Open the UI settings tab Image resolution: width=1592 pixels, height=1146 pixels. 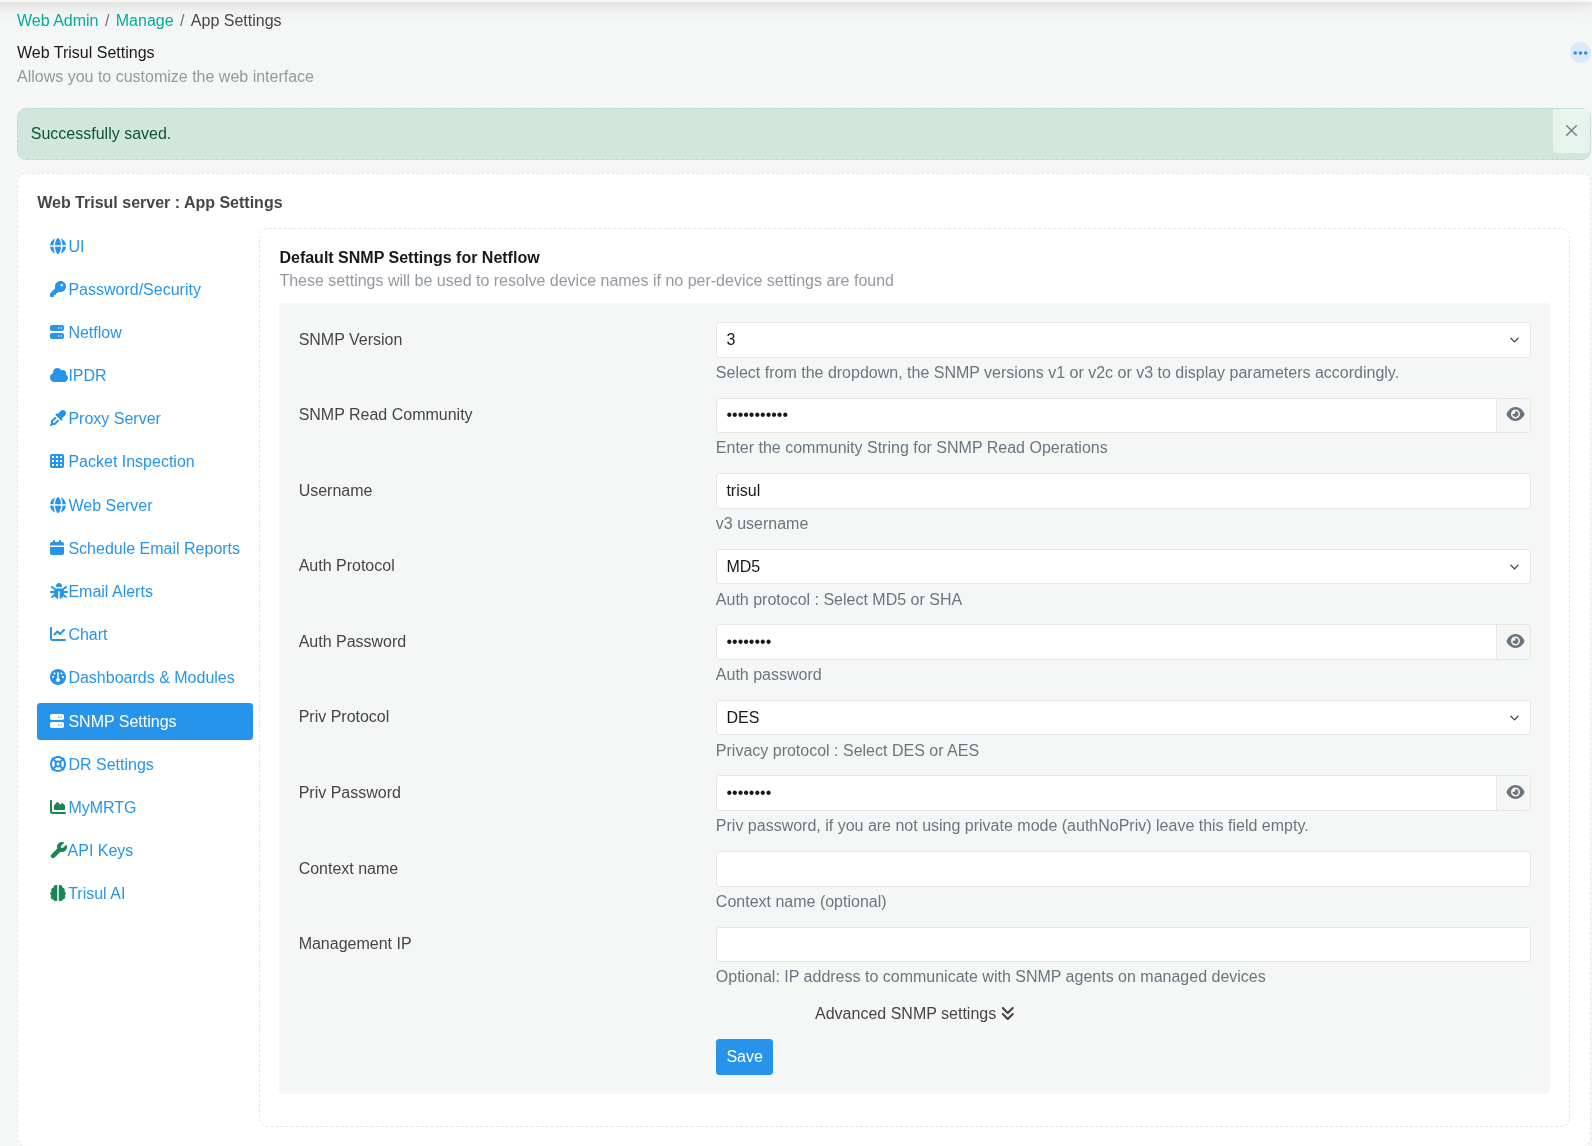[x=145, y=246]
